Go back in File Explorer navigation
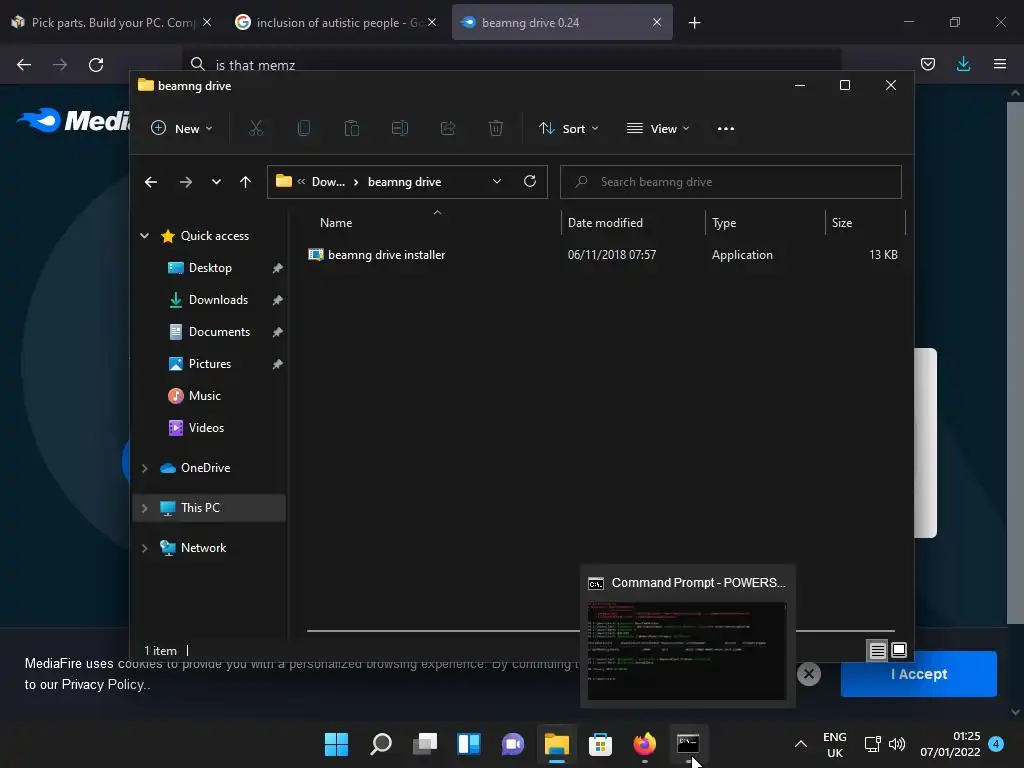This screenshot has width=1024, height=768. pyautogui.click(x=151, y=182)
